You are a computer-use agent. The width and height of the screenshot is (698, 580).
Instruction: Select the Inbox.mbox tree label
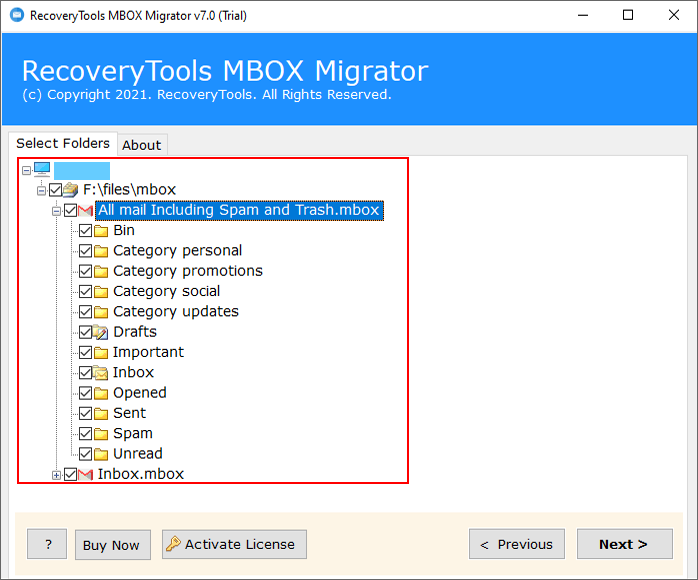(141, 475)
